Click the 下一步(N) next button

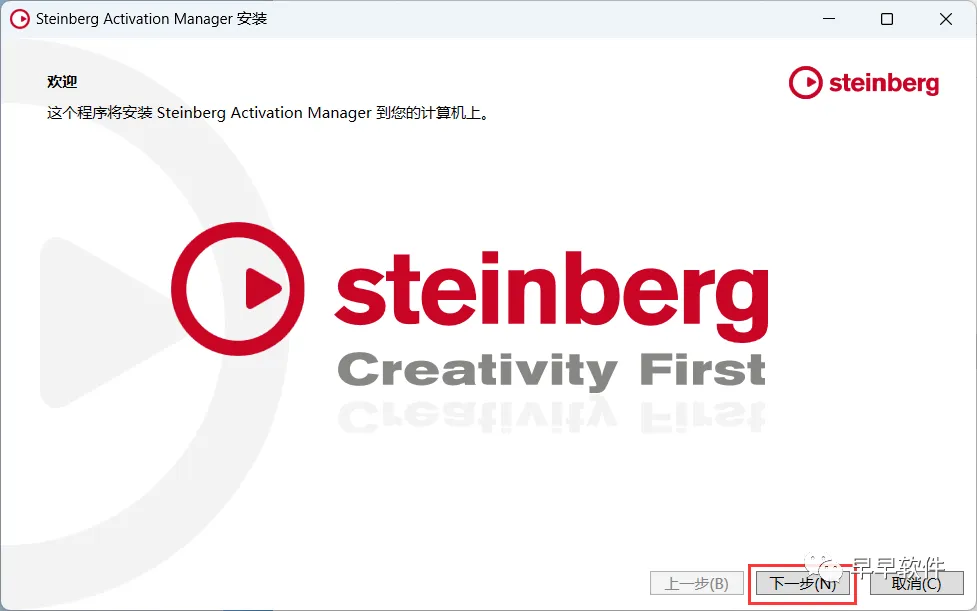(x=803, y=584)
